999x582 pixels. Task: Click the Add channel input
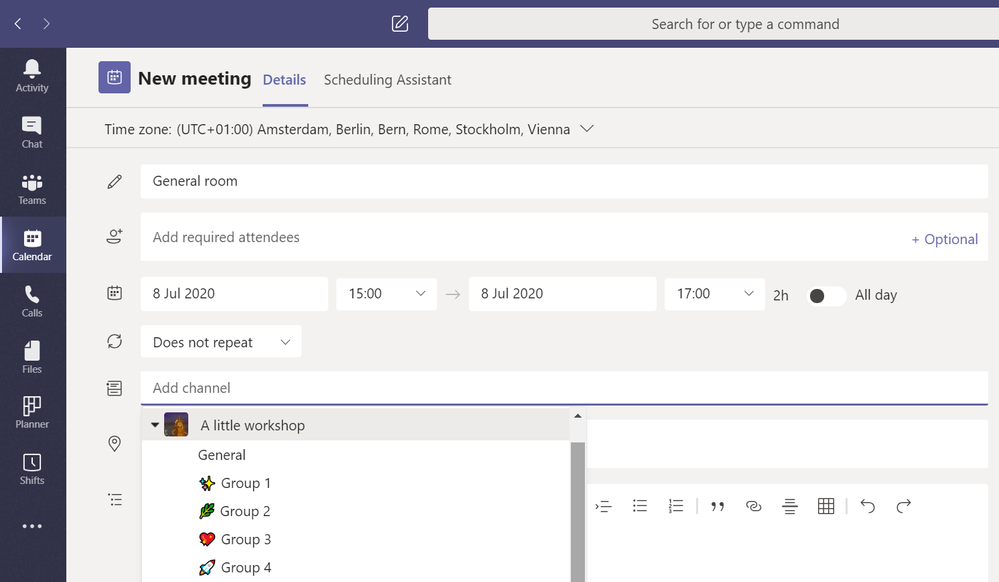(x=564, y=388)
